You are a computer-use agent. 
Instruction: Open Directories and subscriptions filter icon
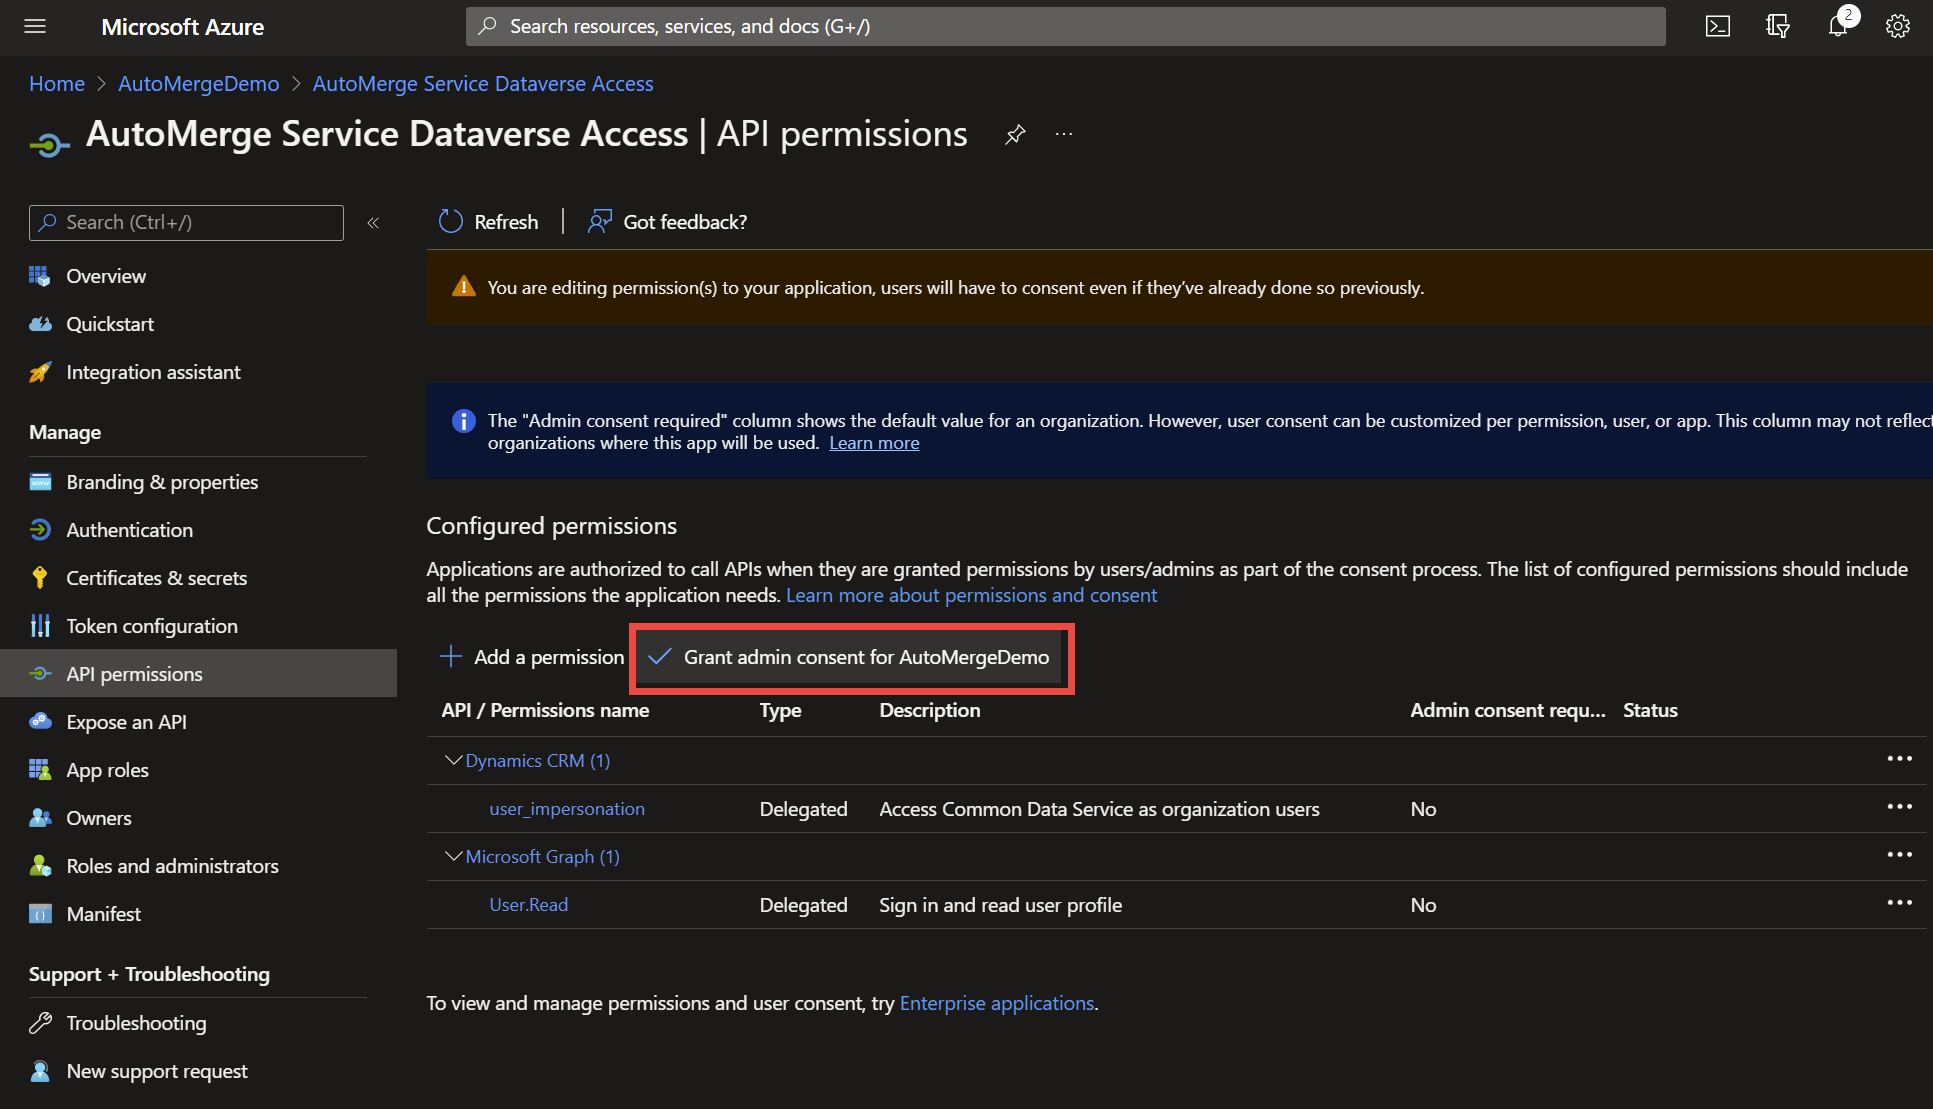1777,27
